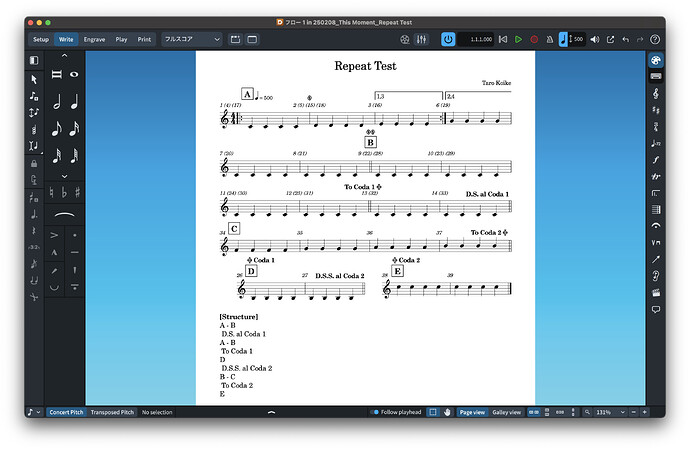The image size is (690, 449).
Task: Zoom in with the plus button
Action: [x=644, y=412]
